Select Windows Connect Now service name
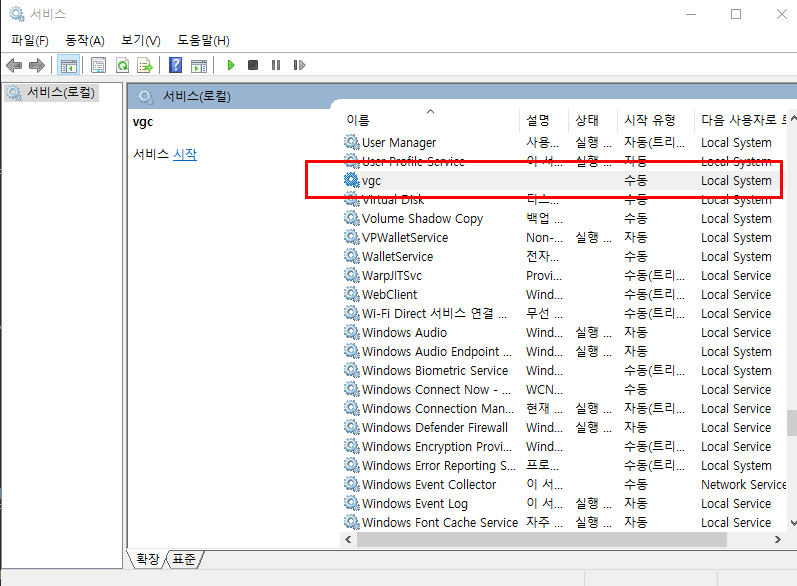The width and height of the screenshot is (797, 586). coord(437,390)
